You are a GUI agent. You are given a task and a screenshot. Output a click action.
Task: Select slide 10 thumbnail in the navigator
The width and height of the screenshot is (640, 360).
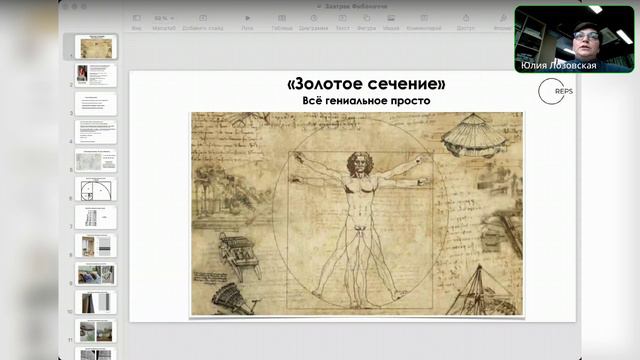tap(96, 302)
